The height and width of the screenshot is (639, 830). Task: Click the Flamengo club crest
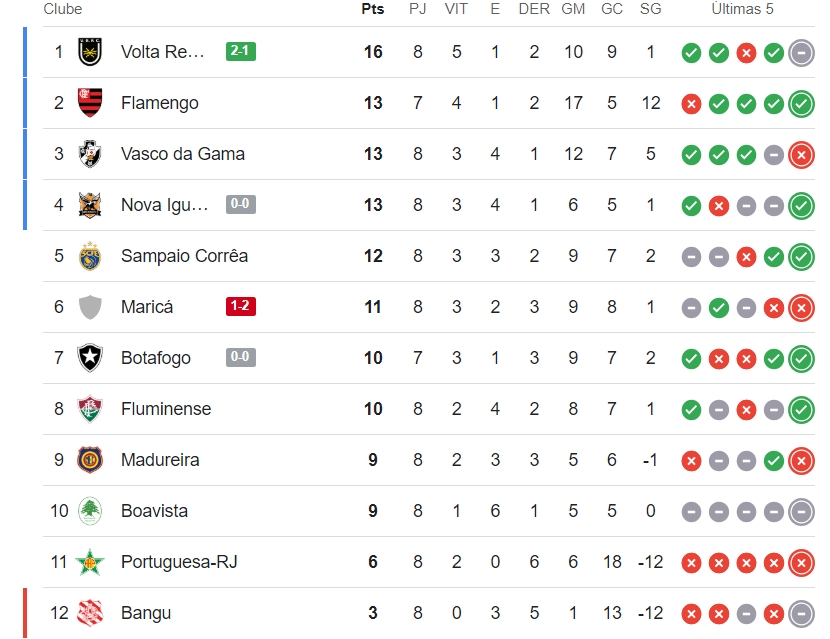pyautogui.click(x=90, y=103)
